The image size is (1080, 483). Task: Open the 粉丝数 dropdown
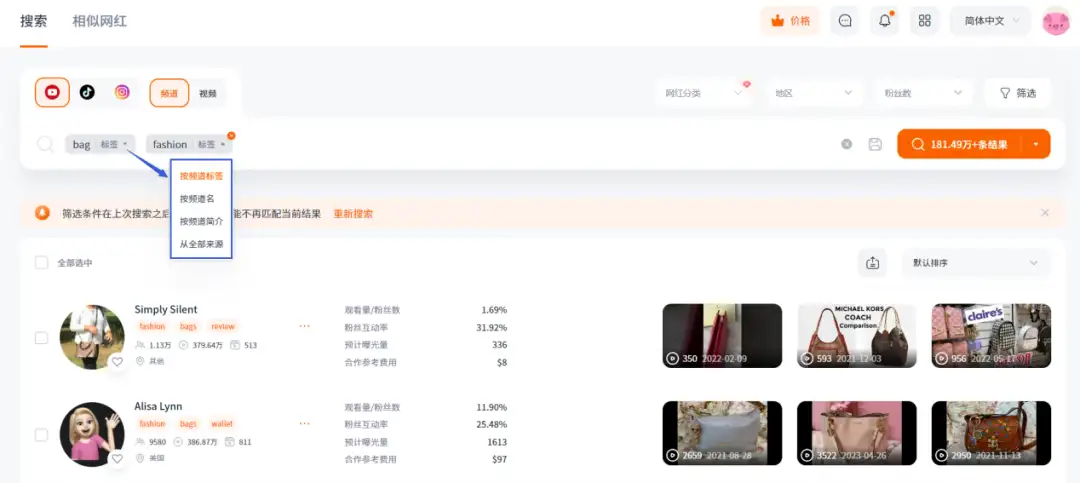coord(924,93)
